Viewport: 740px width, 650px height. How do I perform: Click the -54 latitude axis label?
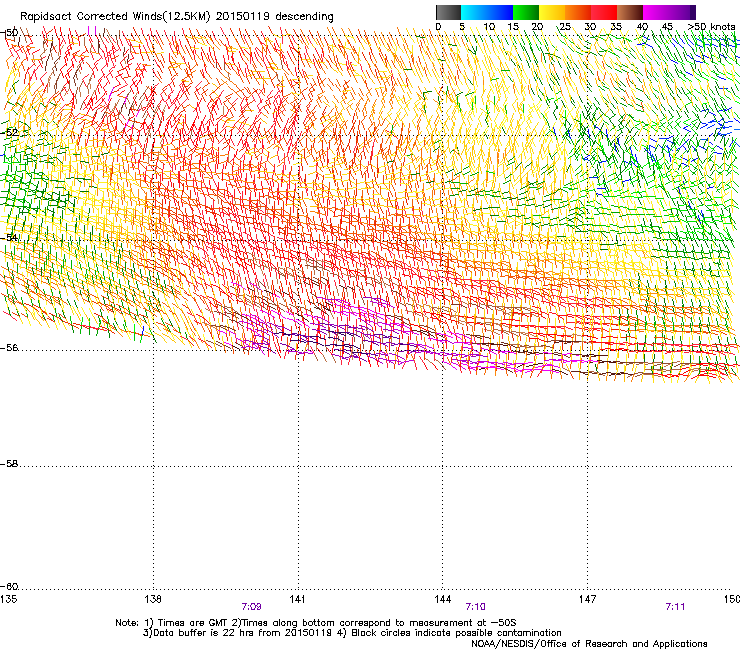coord(9,237)
